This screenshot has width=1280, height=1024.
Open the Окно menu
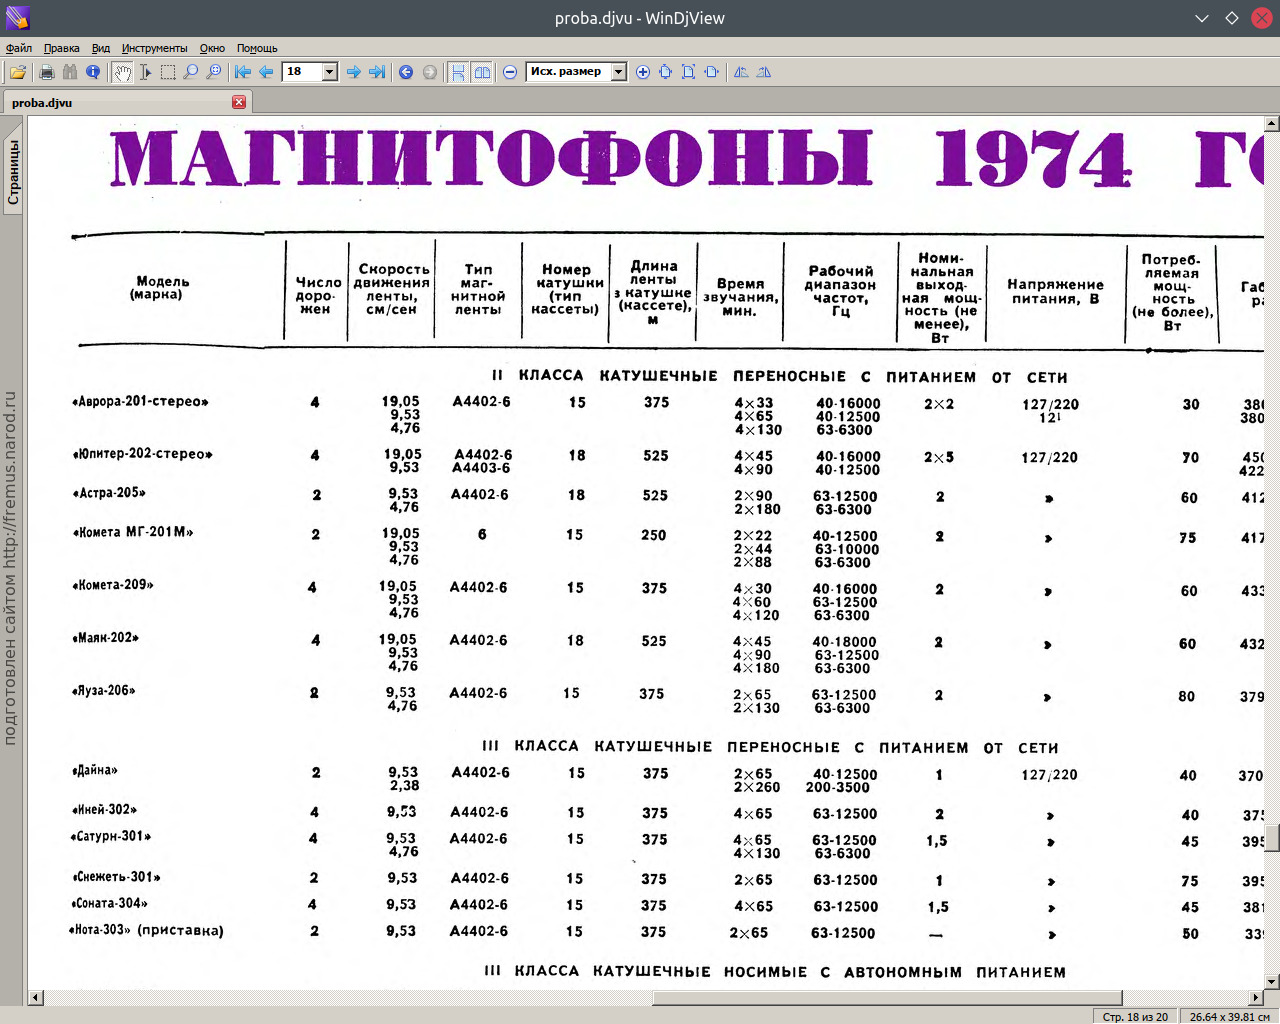212,48
